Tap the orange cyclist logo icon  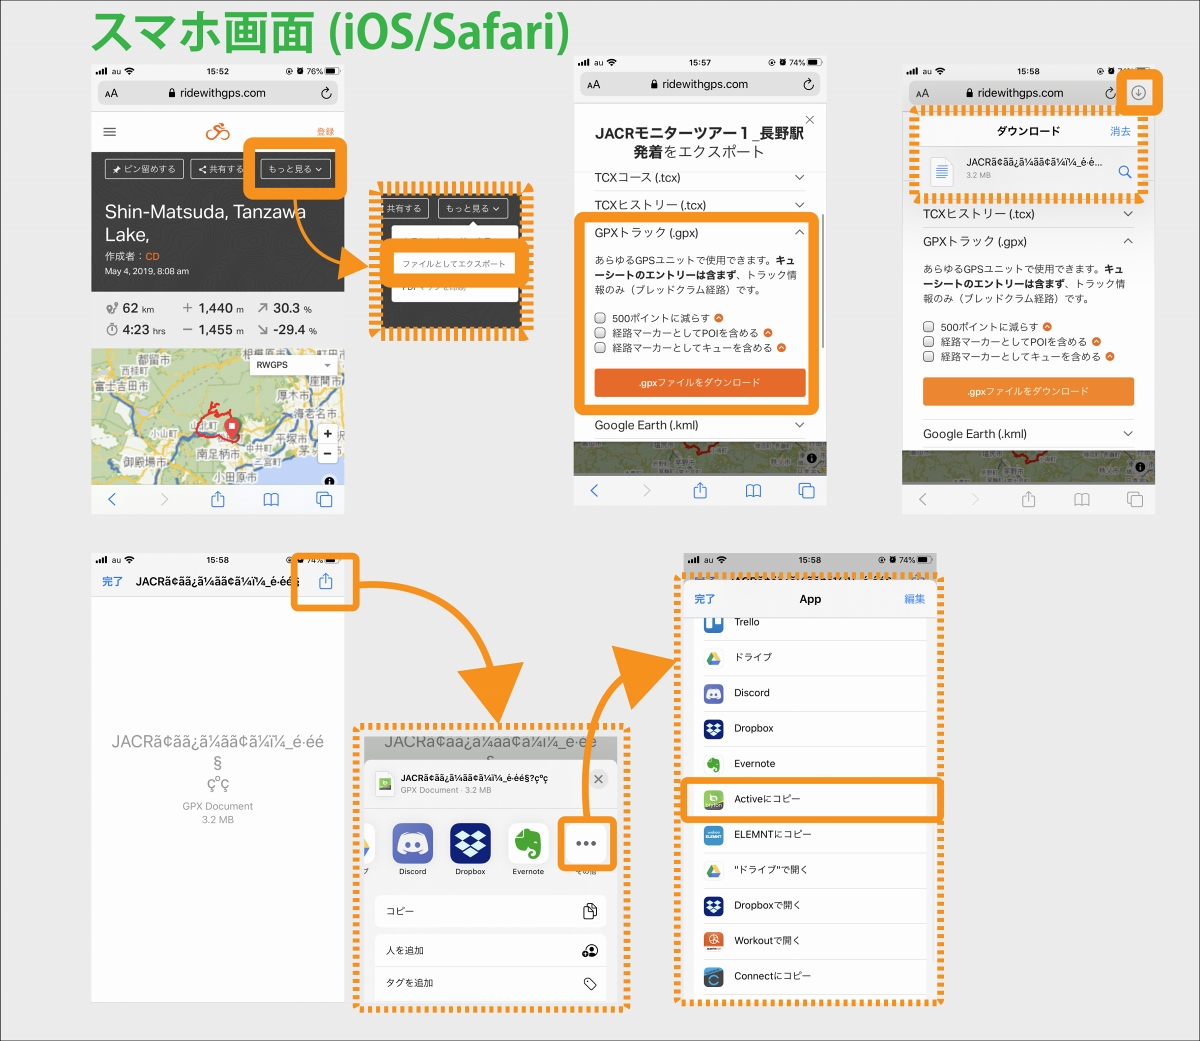pyautogui.click(x=218, y=131)
